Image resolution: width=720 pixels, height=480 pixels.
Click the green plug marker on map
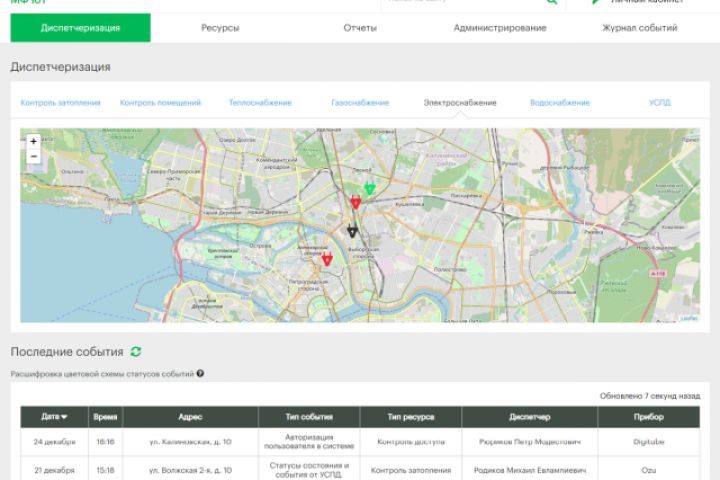[370, 188]
